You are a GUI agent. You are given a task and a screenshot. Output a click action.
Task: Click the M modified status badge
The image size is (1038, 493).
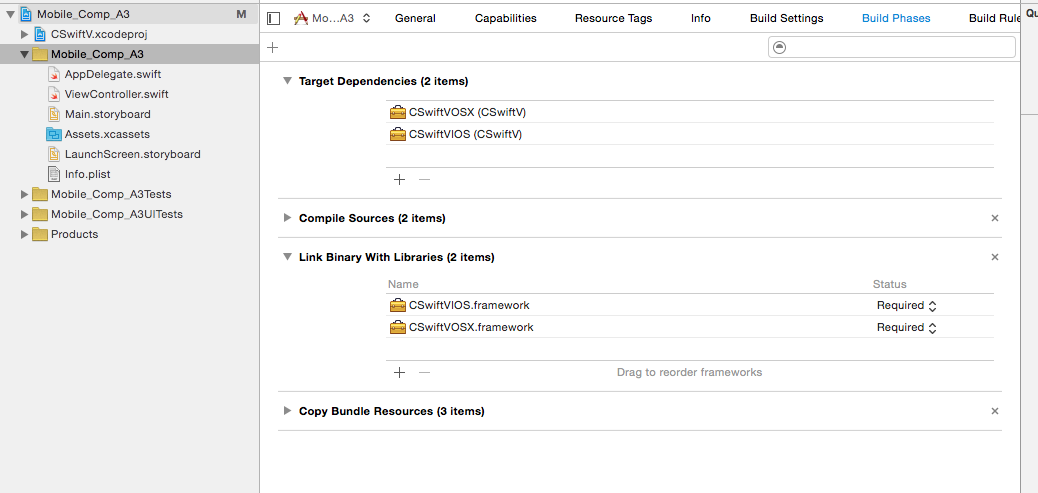coord(241,14)
